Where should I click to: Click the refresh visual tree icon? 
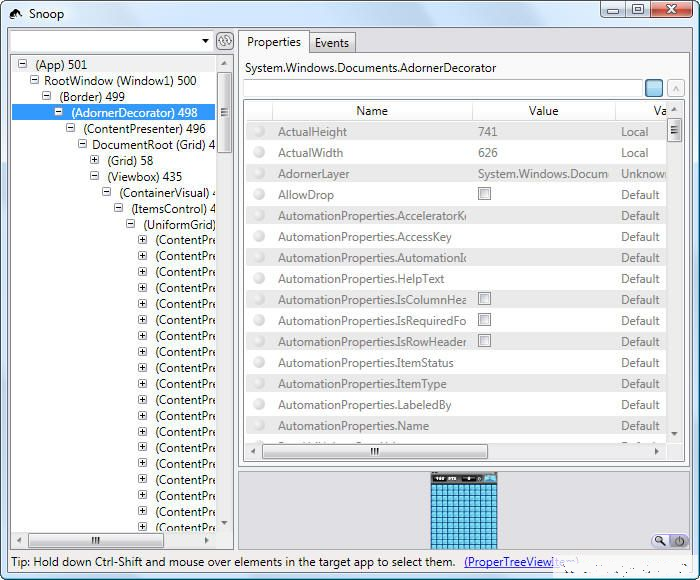pos(225,41)
